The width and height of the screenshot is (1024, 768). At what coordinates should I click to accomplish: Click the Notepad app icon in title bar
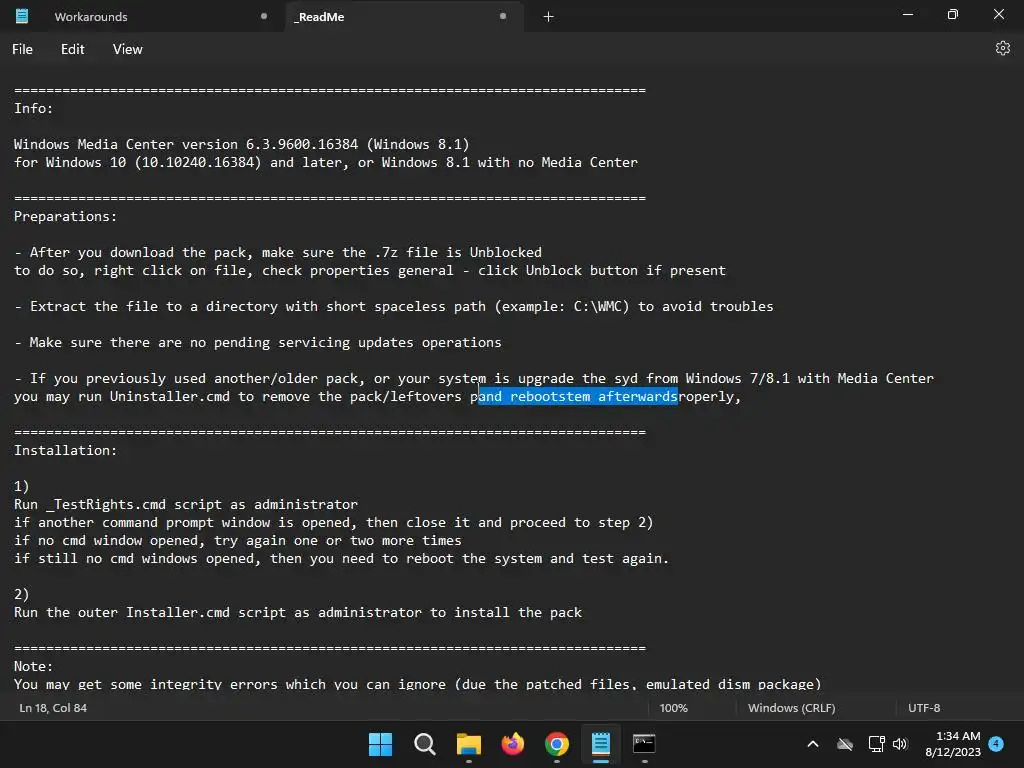(22, 16)
